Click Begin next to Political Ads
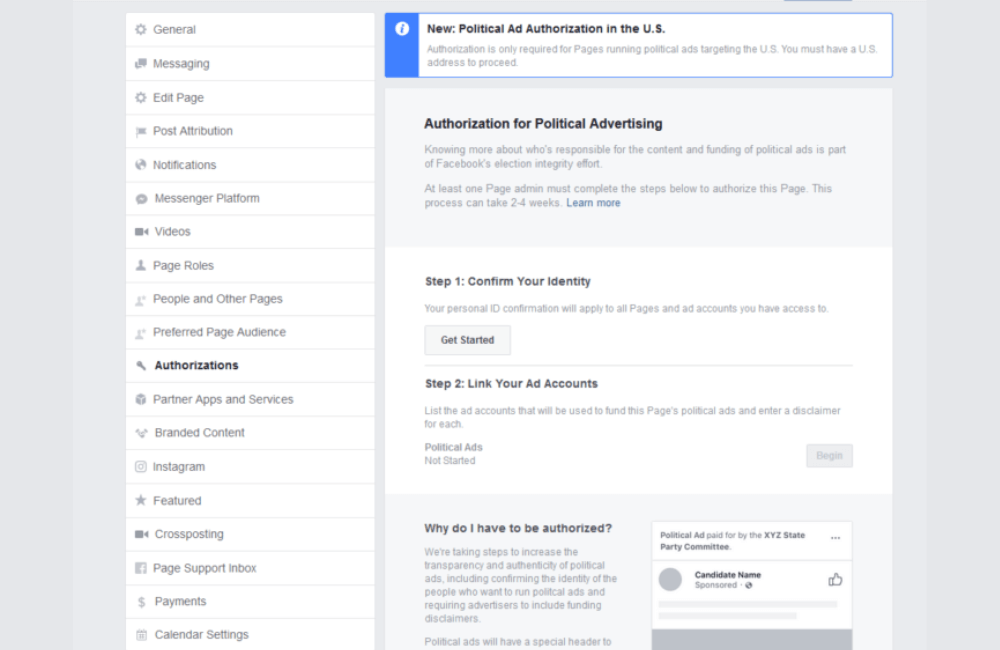The height and width of the screenshot is (650, 1000). click(829, 455)
